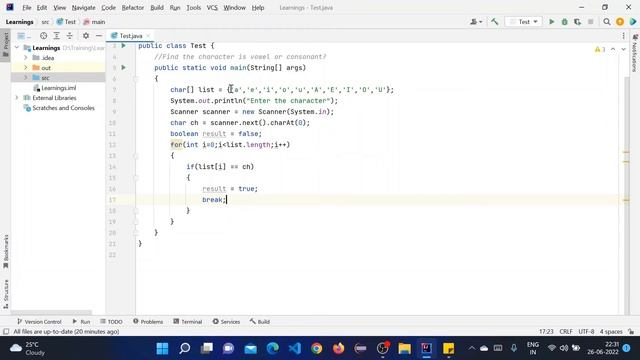Open File Explorer from taskbar
Screen dimensions: 640x360
pos(404,348)
